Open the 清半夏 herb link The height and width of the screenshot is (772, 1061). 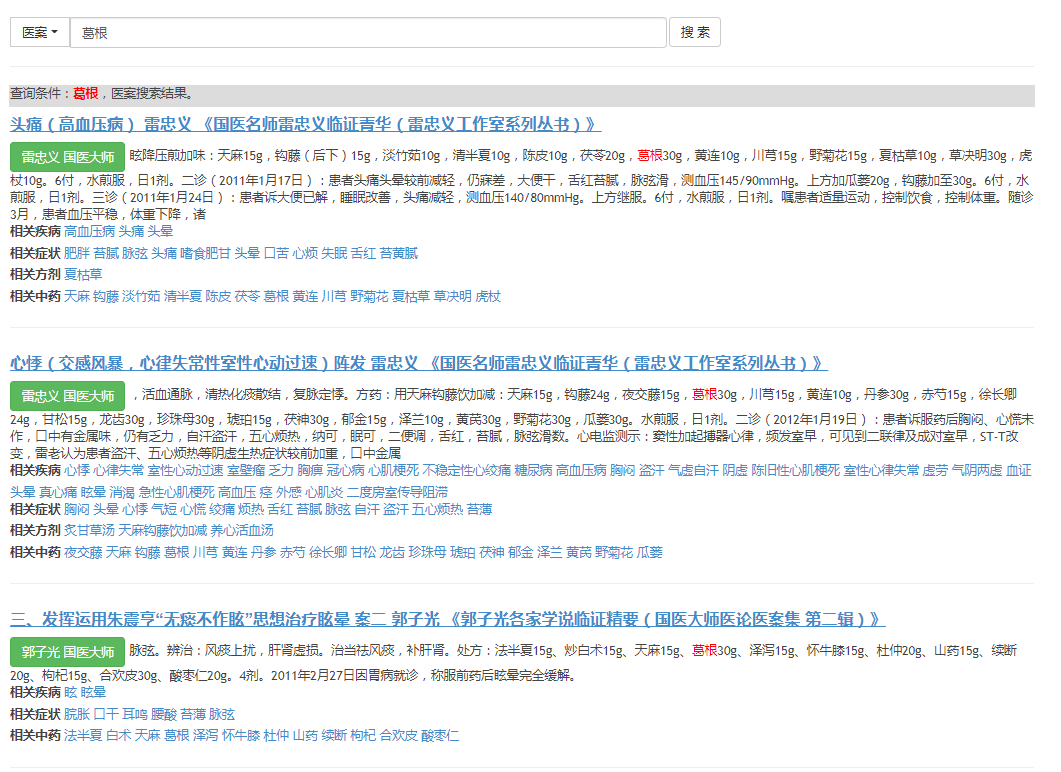click(183, 296)
